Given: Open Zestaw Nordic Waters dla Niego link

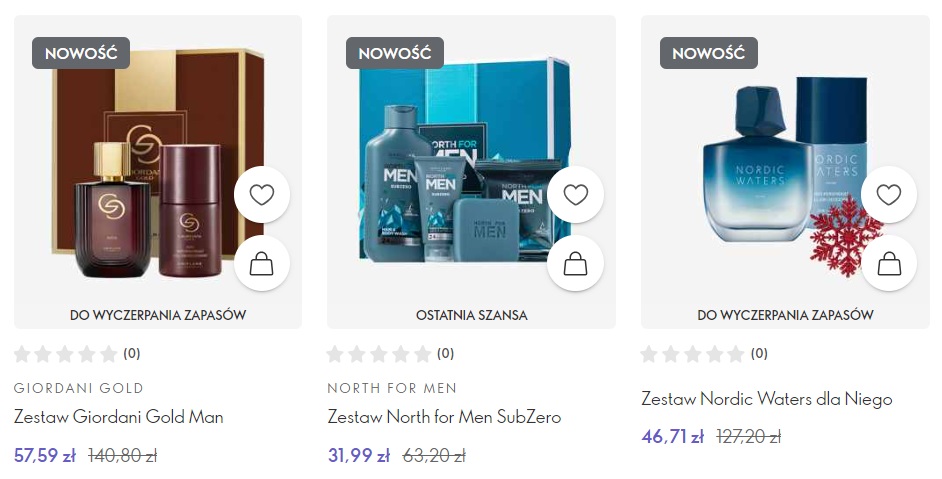Looking at the screenshot, I should click(x=767, y=399).
